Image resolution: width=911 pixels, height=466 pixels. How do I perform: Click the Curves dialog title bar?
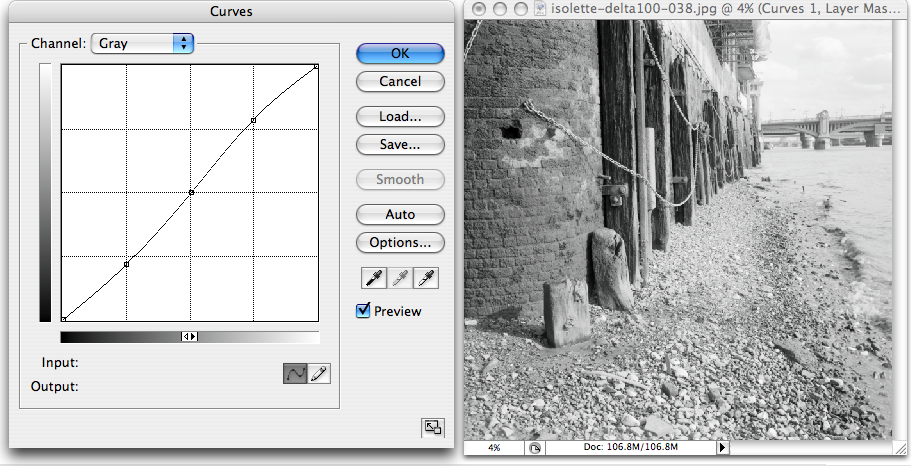[231, 11]
